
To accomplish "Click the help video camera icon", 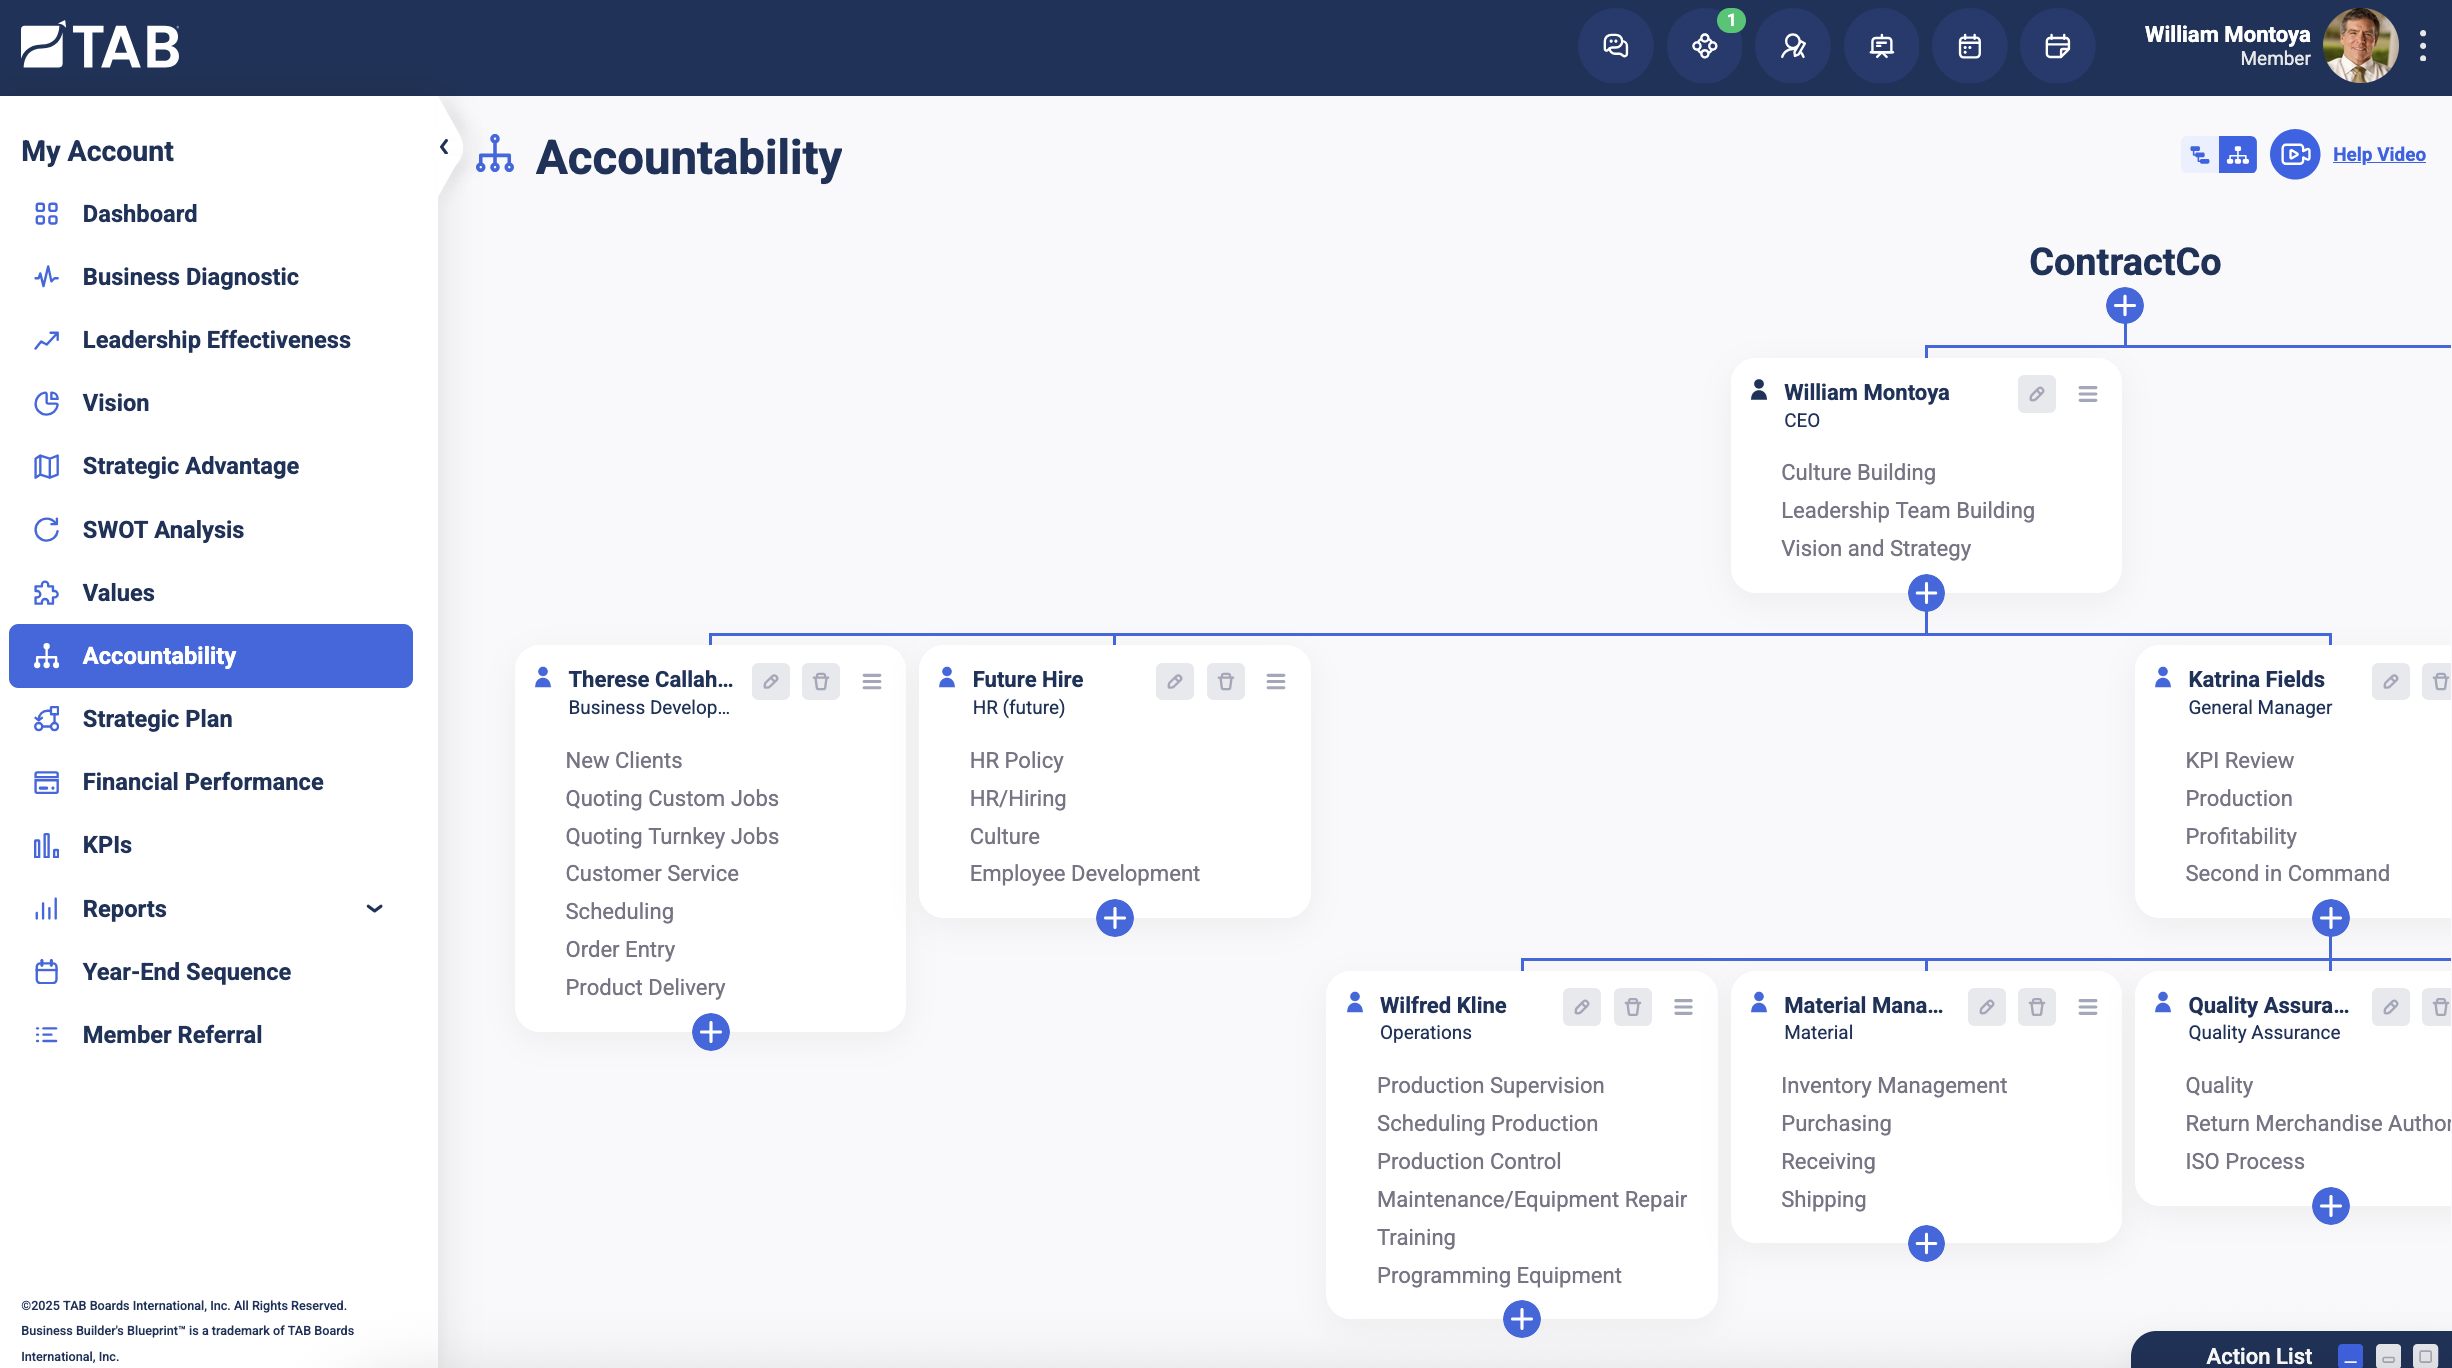I will pos(2294,154).
